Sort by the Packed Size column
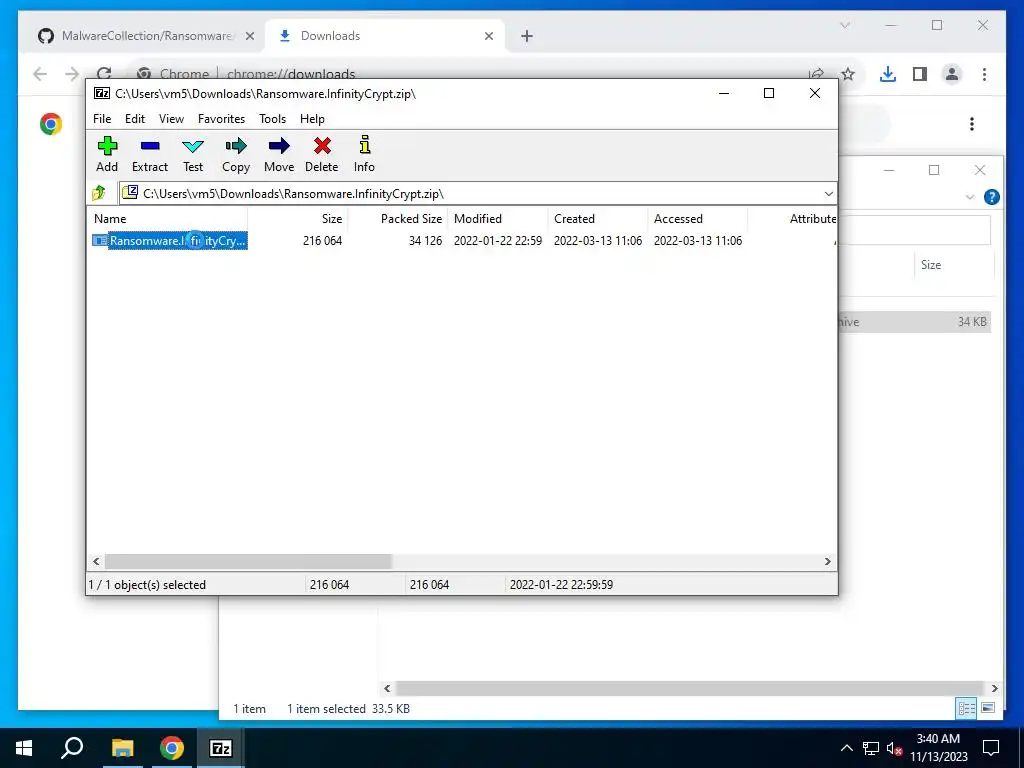This screenshot has height=768, width=1024. coord(397,219)
